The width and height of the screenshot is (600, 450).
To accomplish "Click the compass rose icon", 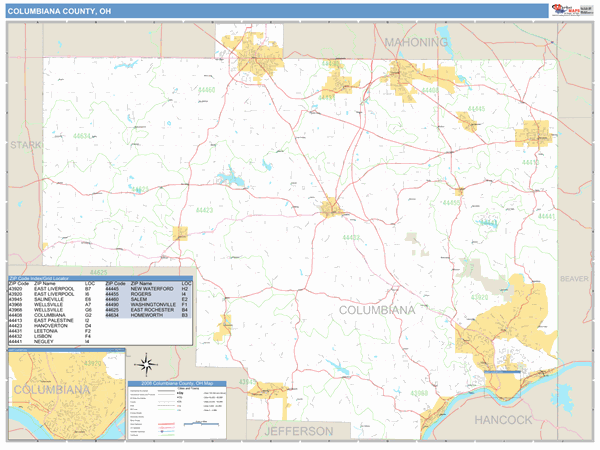I will [x=147, y=363].
